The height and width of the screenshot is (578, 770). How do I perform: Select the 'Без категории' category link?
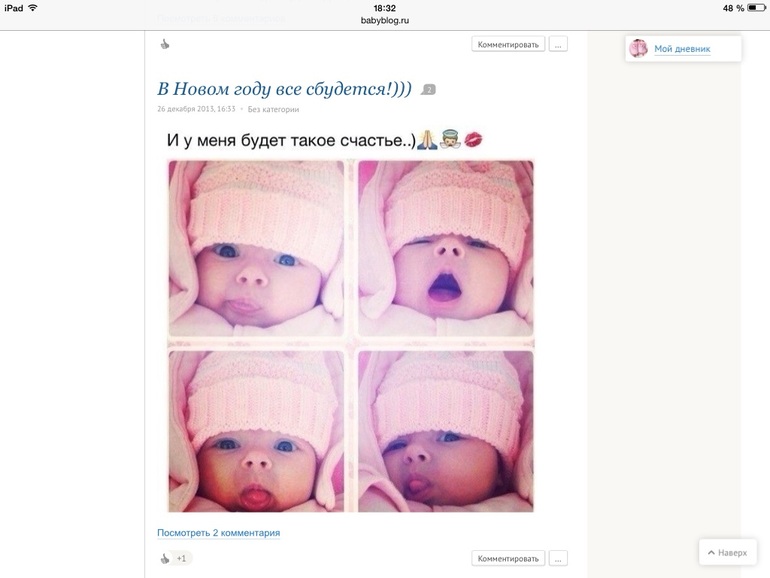tap(273, 109)
